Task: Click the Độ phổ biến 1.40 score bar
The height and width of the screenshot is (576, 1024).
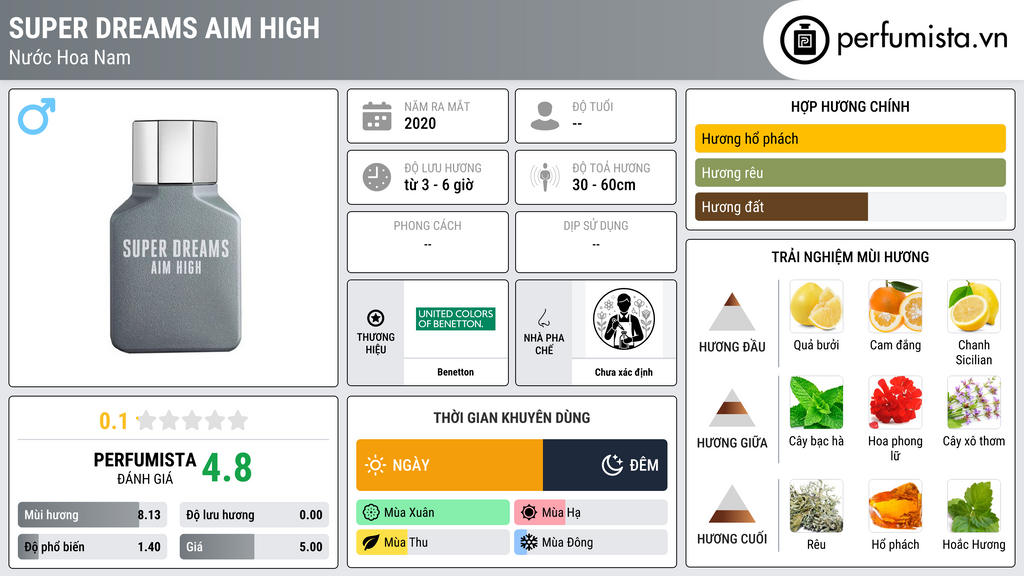Action: 92,547
